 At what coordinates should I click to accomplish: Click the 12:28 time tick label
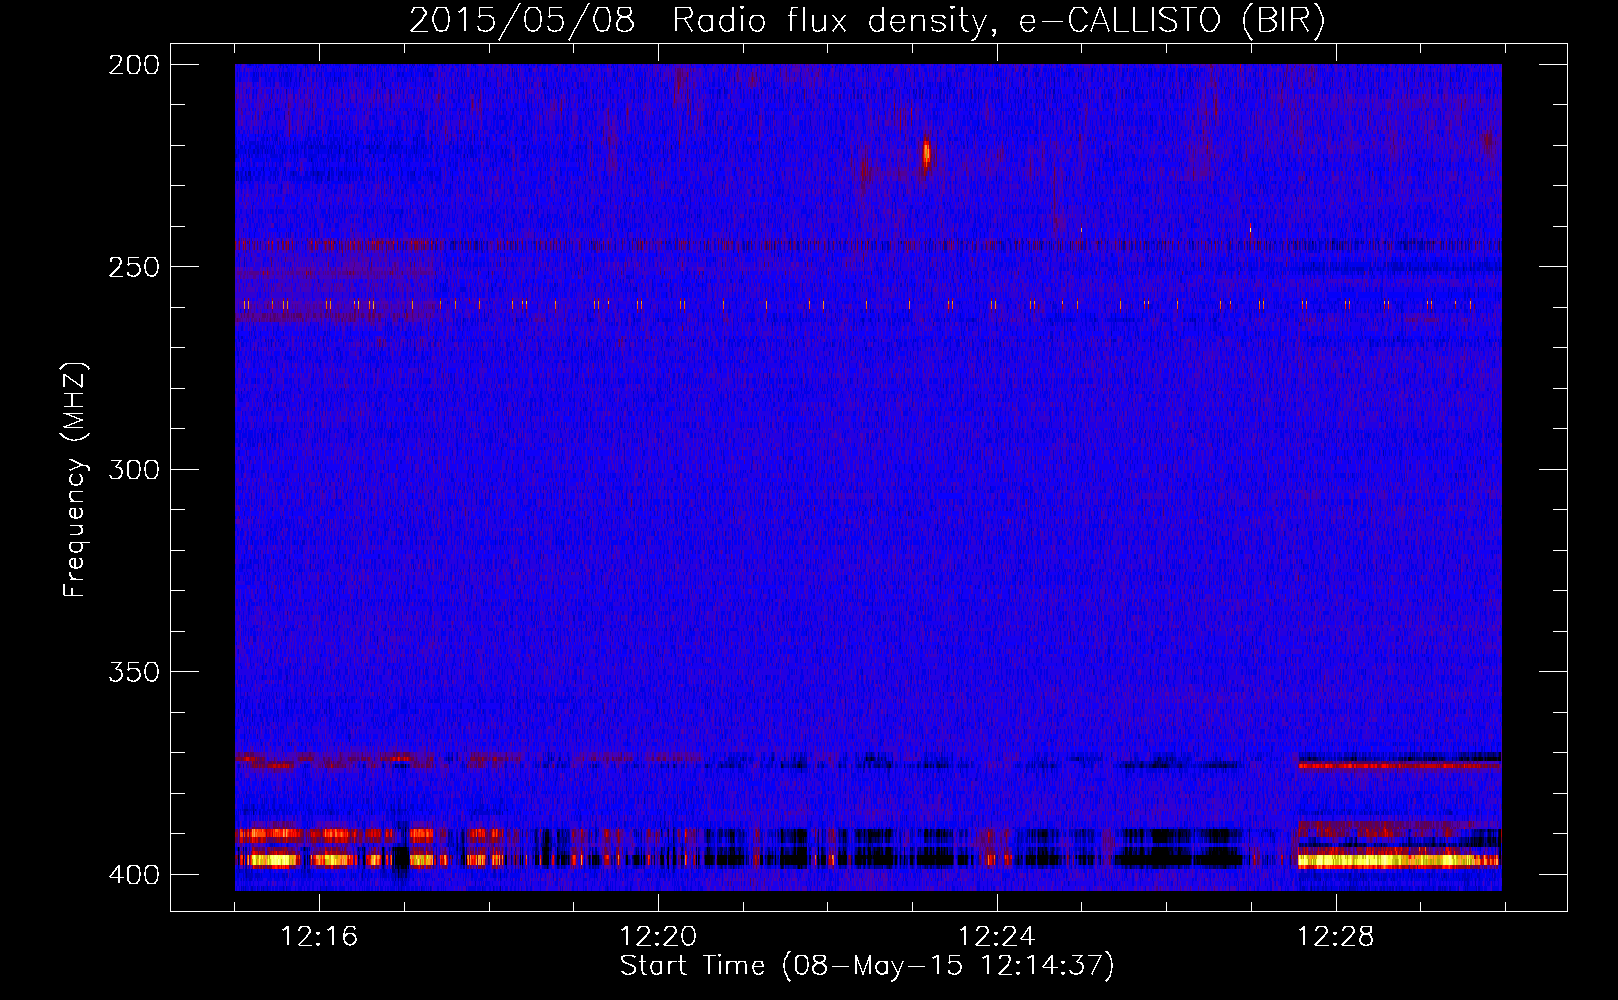[x=1336, y=937]
